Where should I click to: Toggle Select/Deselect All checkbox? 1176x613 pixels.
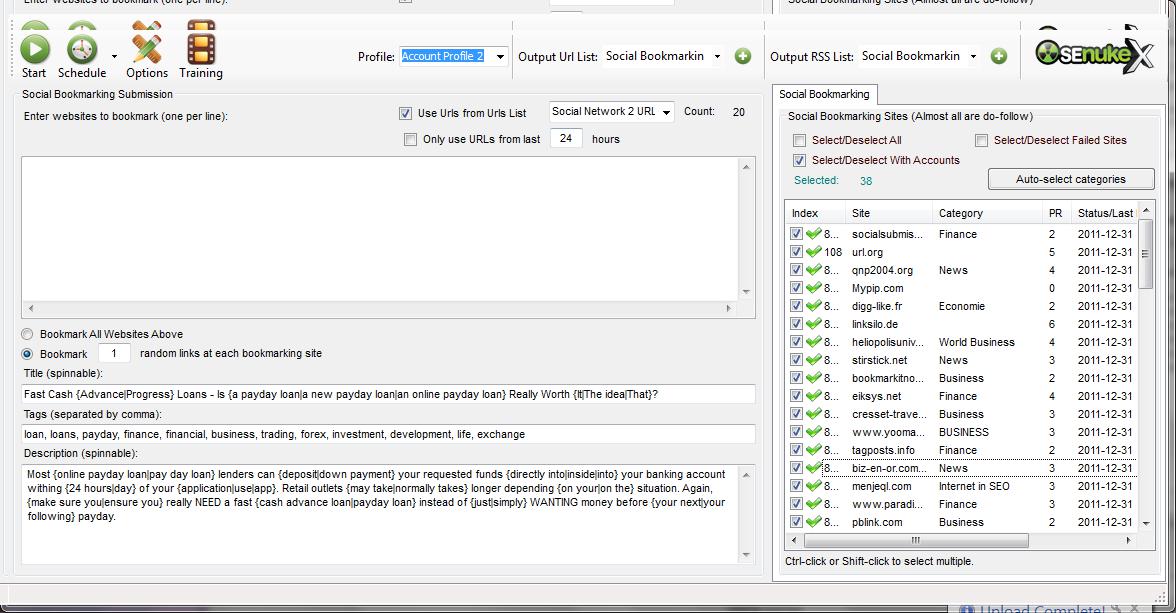[800, 140]
